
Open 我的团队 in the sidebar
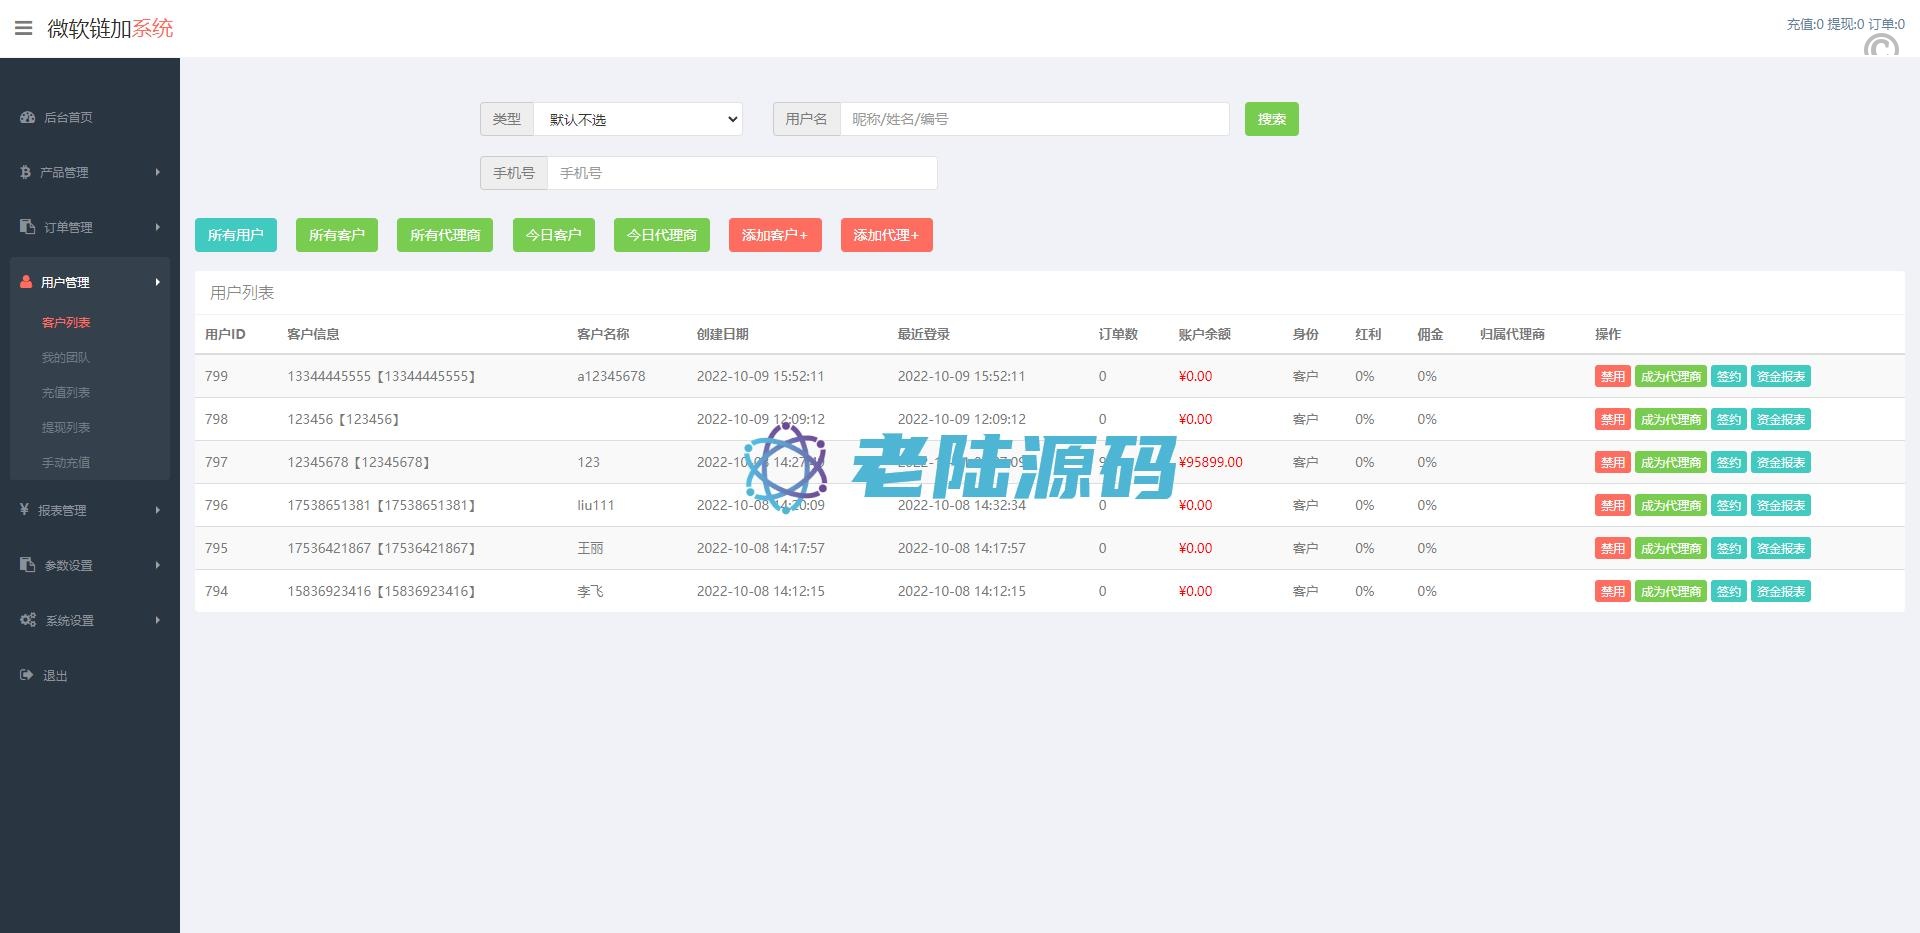pyautogui.click(x=66, y=357)
